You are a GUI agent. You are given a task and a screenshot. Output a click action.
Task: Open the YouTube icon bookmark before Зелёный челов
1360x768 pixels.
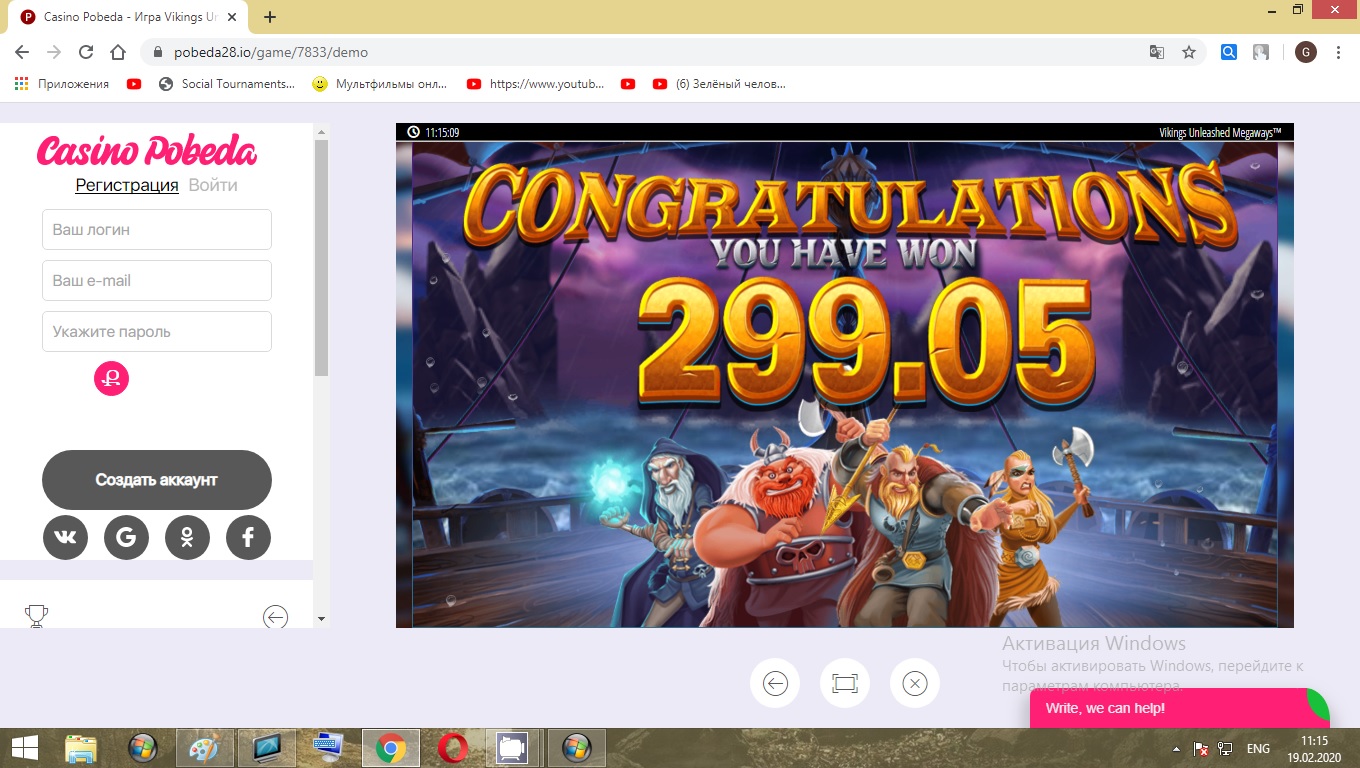[x=628, y=84]
